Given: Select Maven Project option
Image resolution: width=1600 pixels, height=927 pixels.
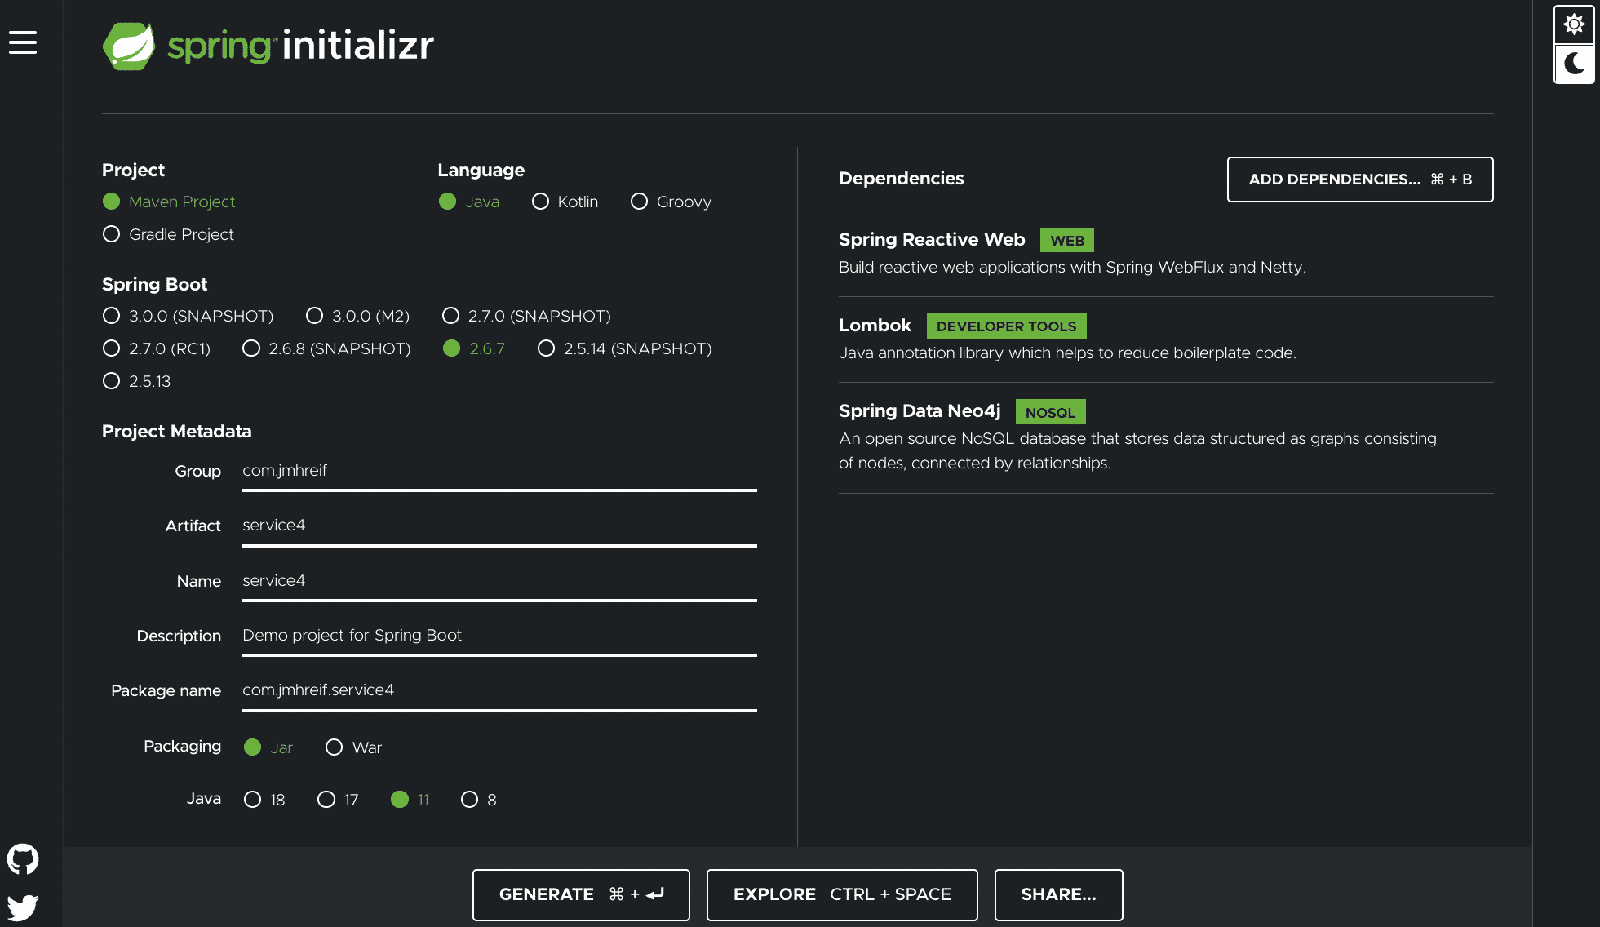Looking at the screenshot, I should pyautogui.click(x=169, y=202).
